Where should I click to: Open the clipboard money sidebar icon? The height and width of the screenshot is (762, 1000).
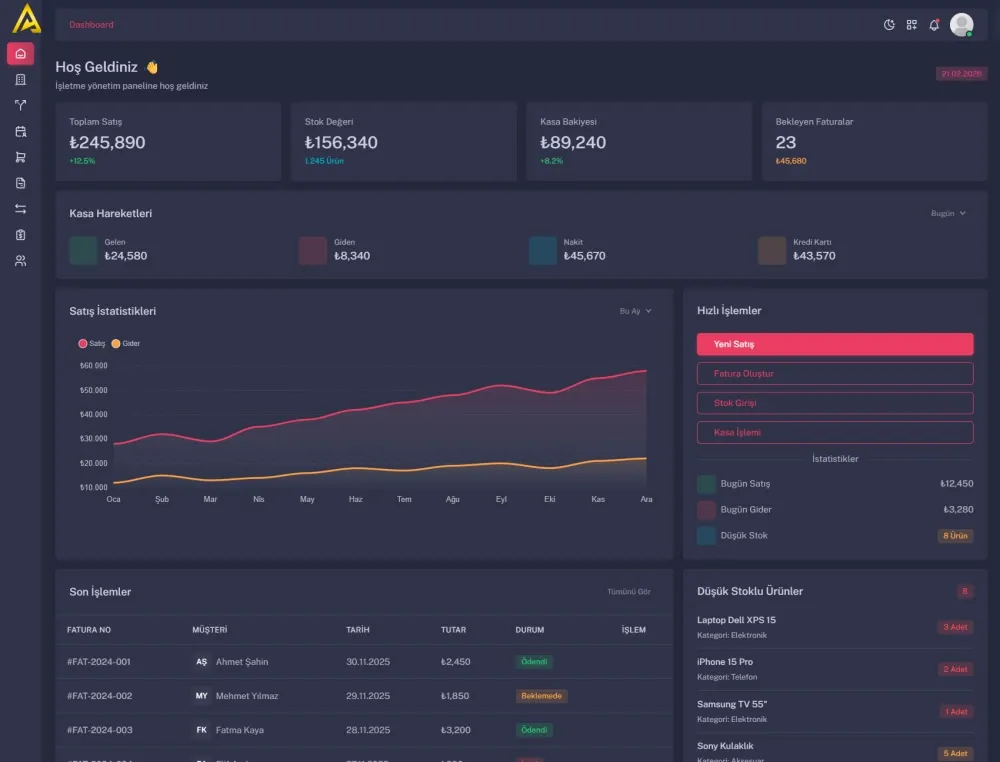coord(20,235)
